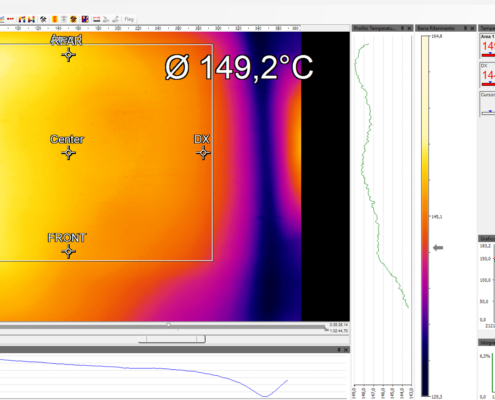This screenshot has height=400, width=495.
Task: Click the blue and red thermal image icon
Action: pos(85,19)
